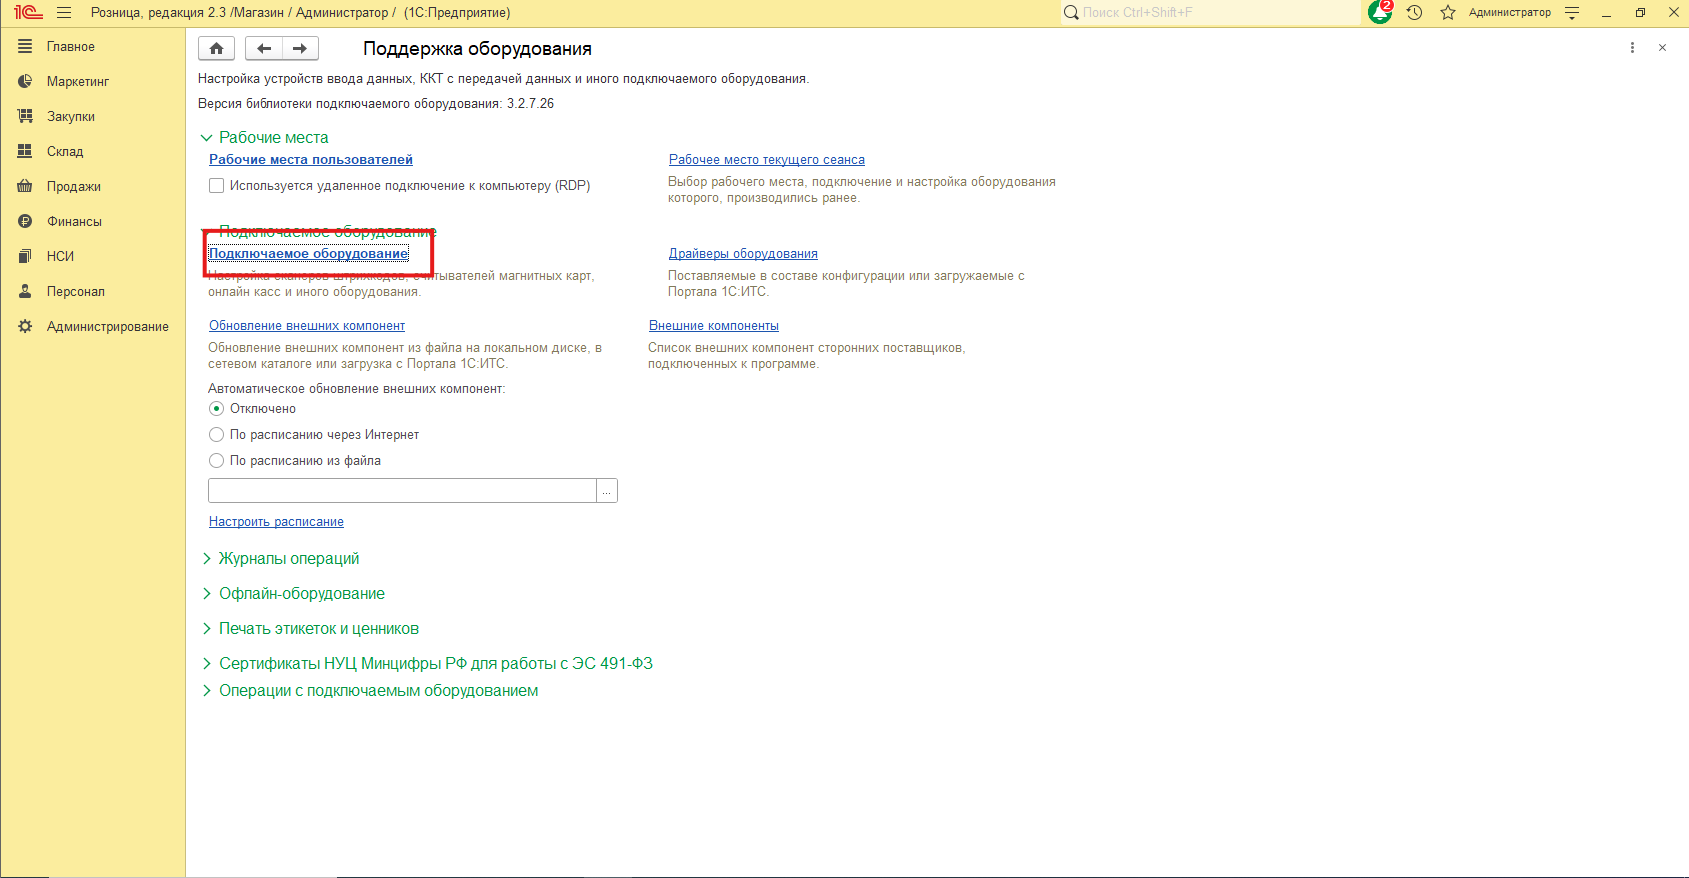Navigate back with left arrow
Viewport: 1689px width, 878px height.
pos(264,48)
